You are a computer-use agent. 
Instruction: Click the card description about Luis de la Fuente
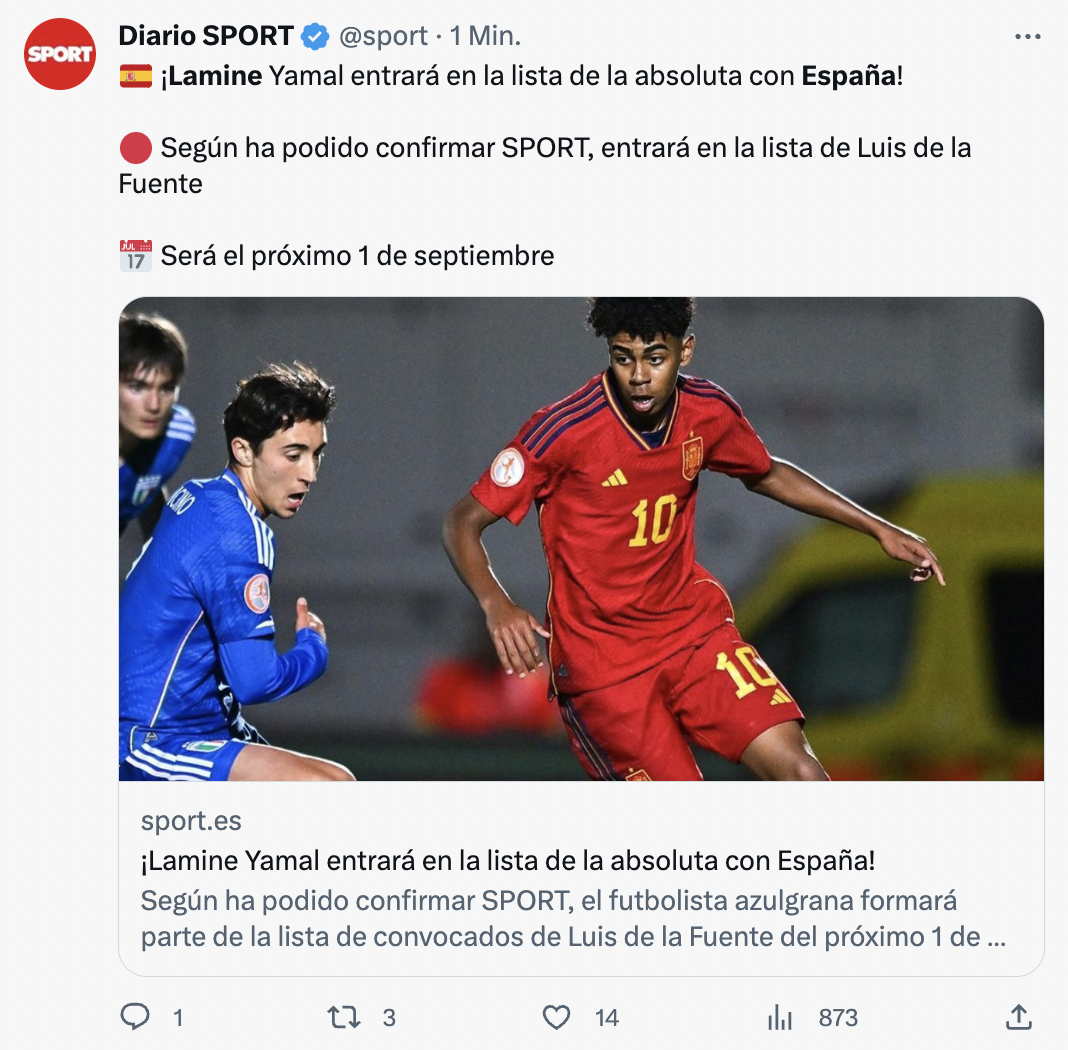pyautogui.click(x=573, y=919)
